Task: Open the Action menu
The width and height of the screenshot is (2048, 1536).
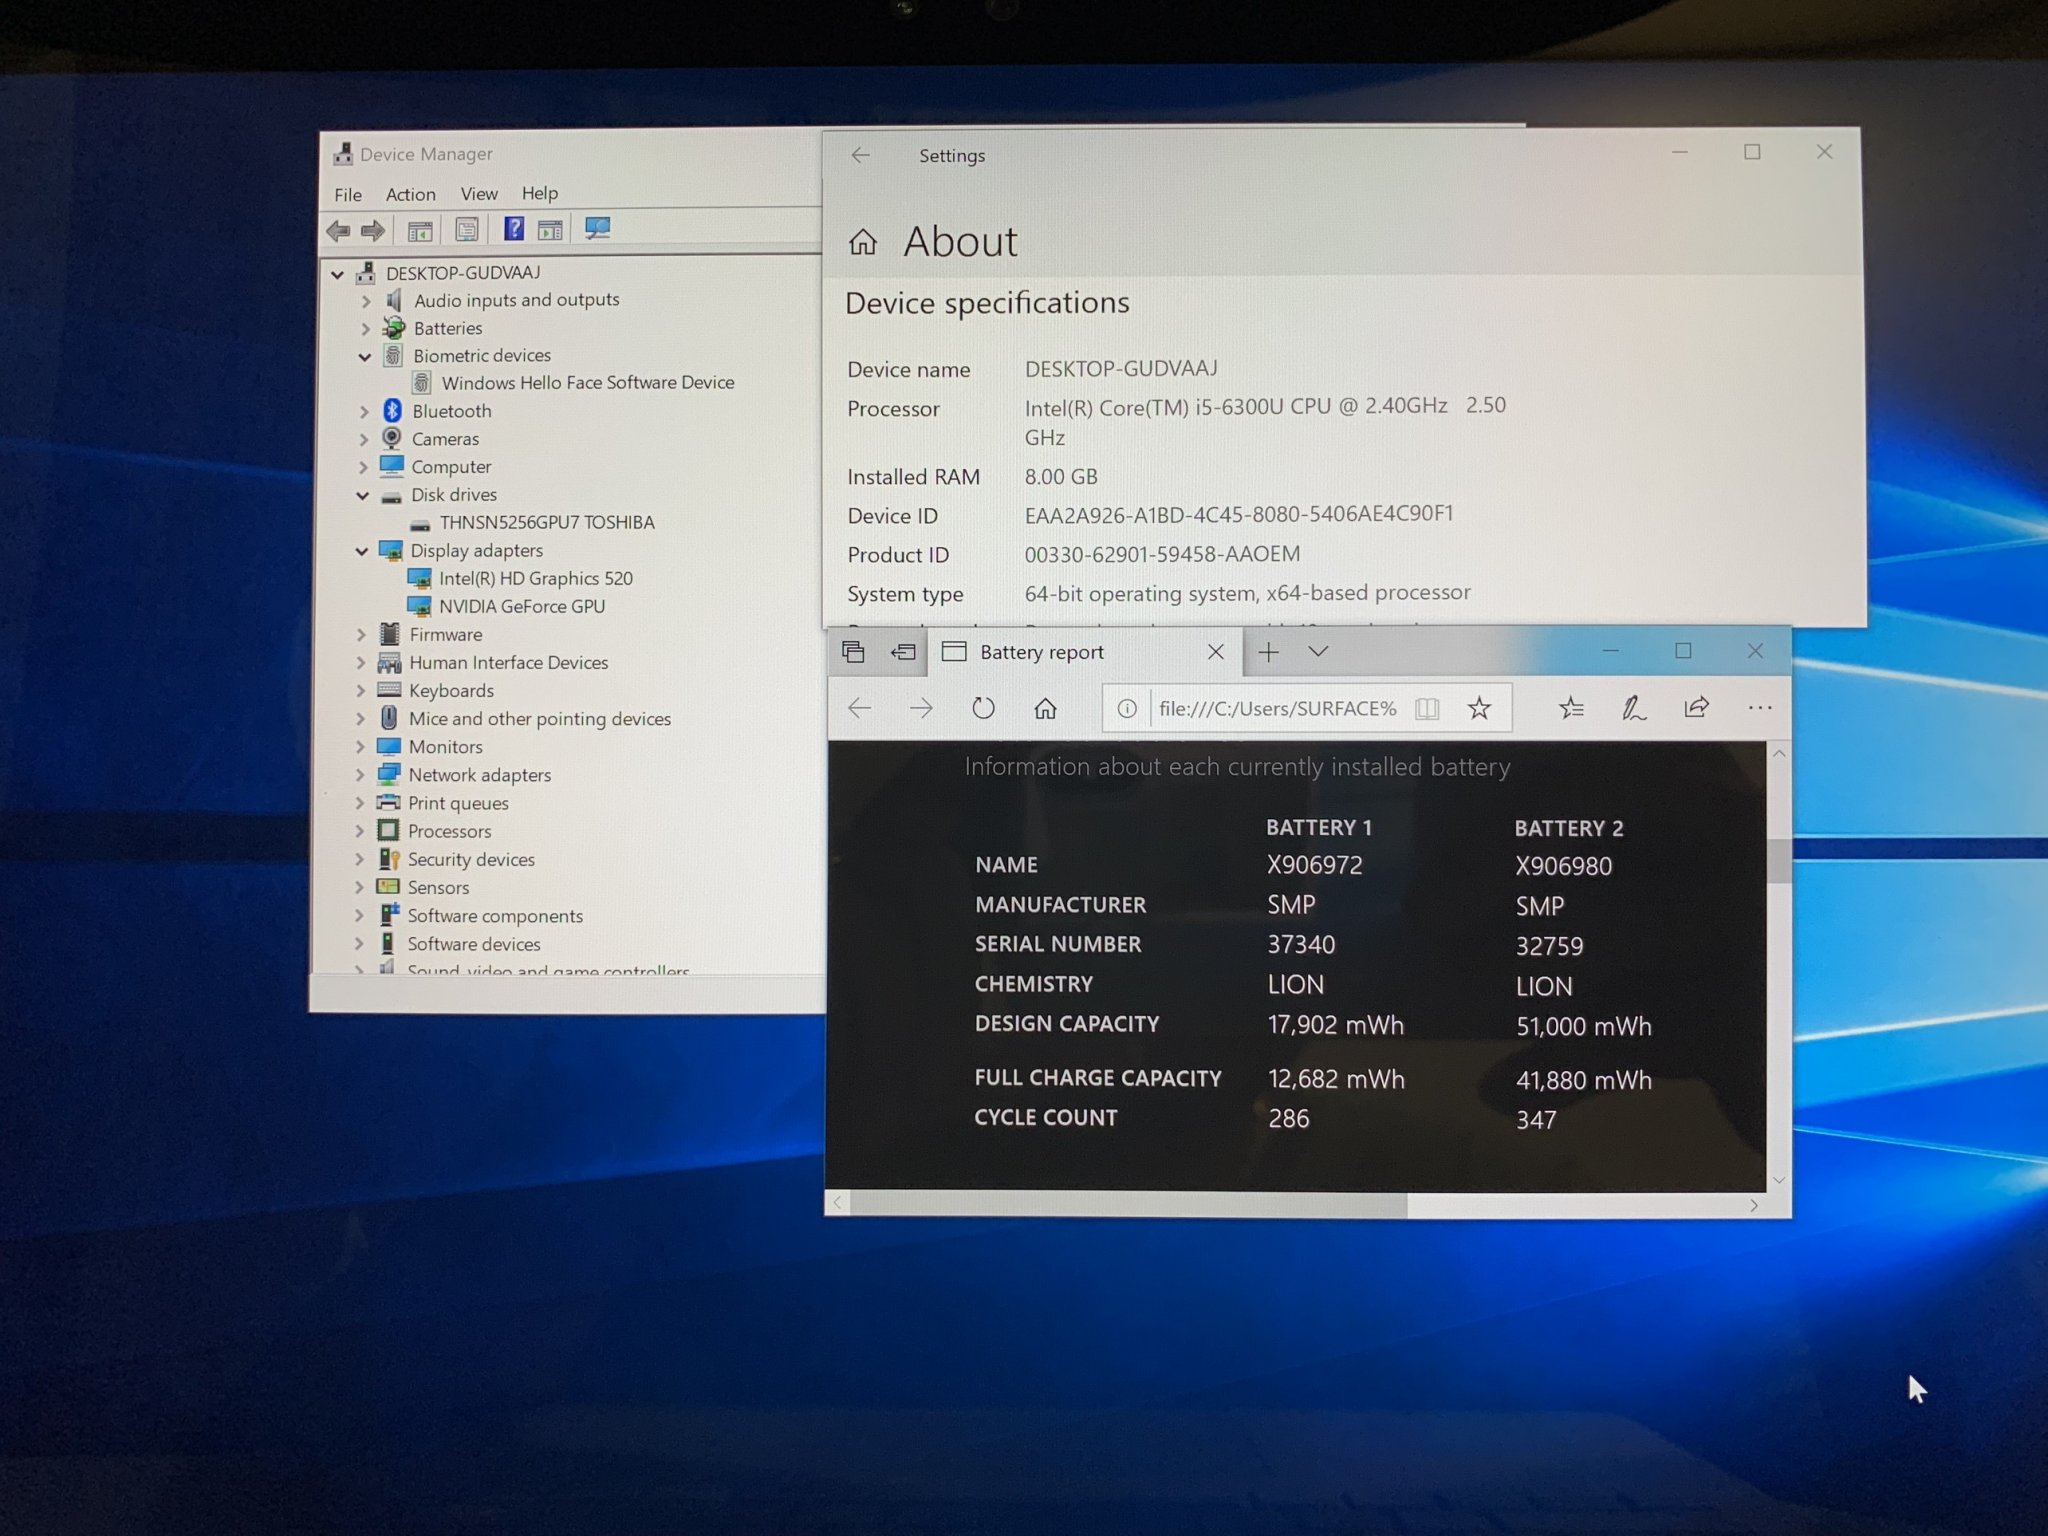Action: tap(410, 195)
